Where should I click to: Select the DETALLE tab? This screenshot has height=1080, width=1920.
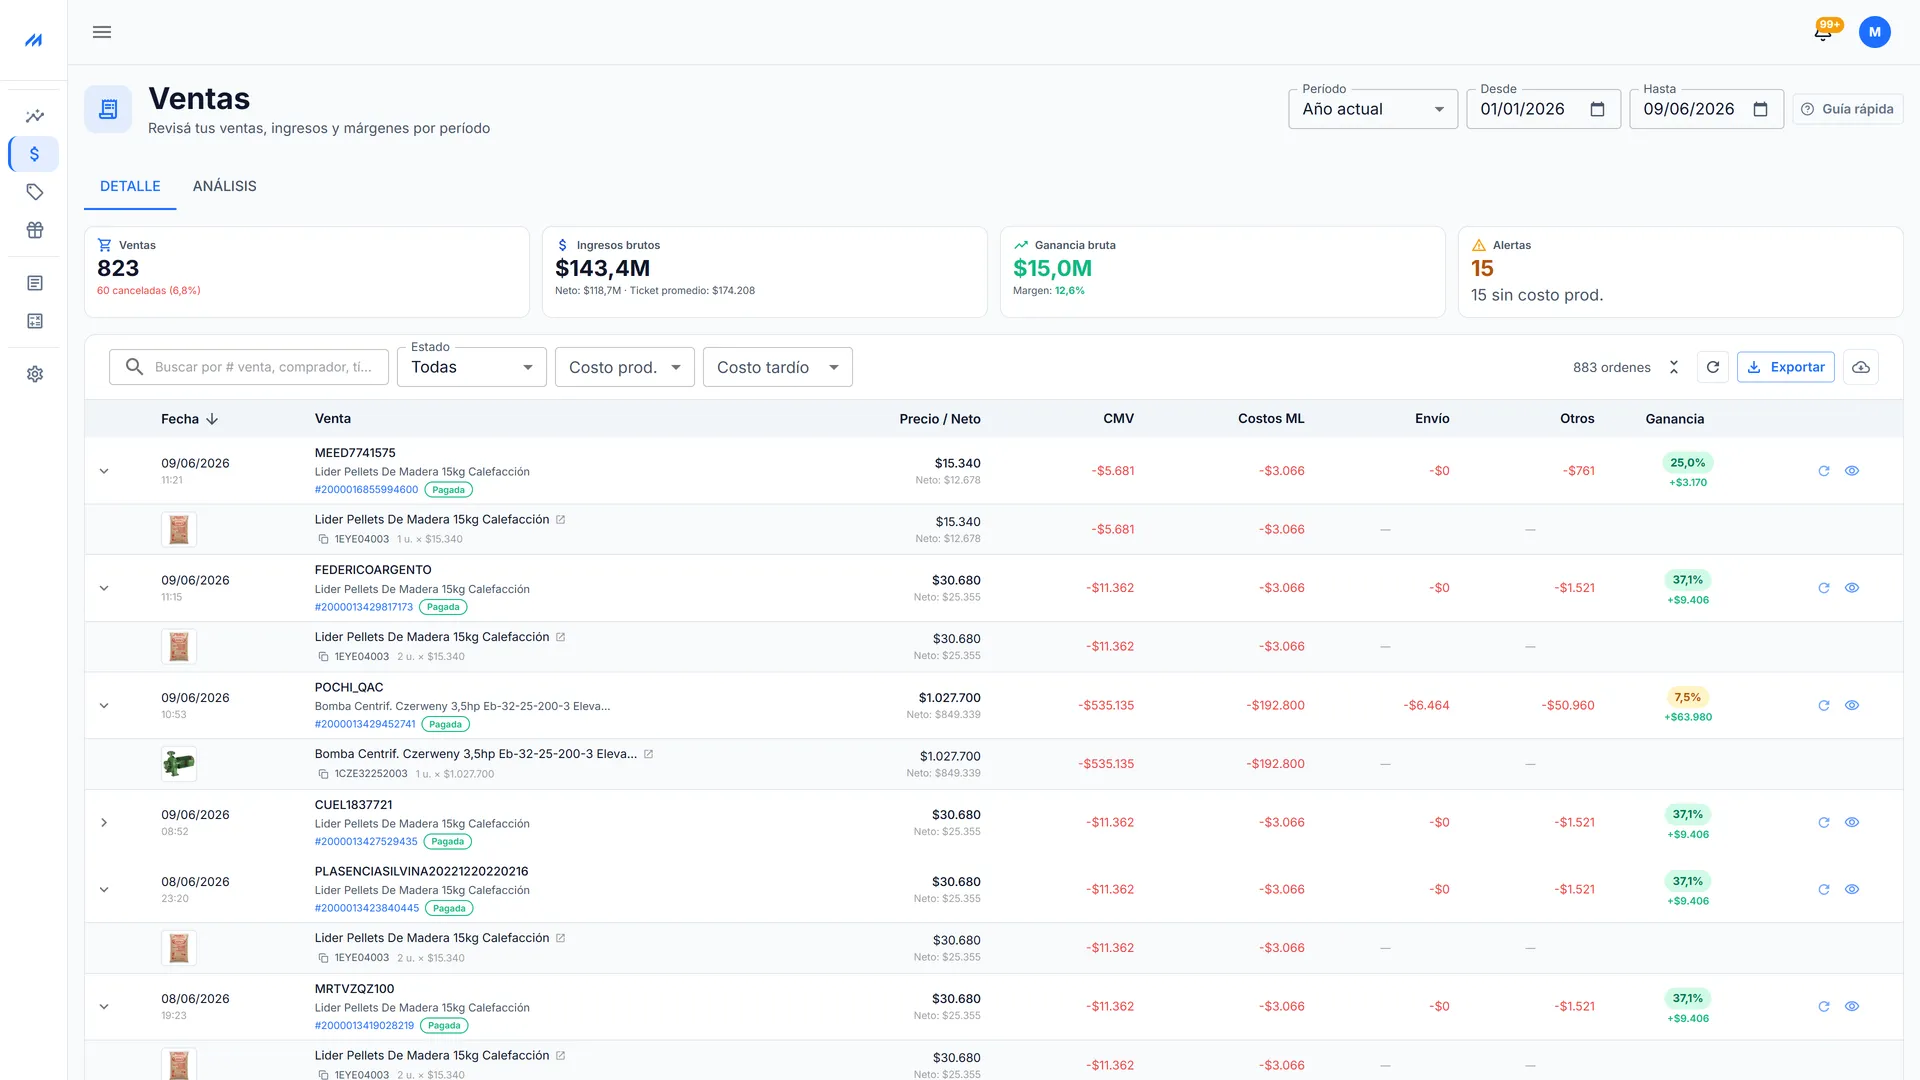[x=130, y=186]
